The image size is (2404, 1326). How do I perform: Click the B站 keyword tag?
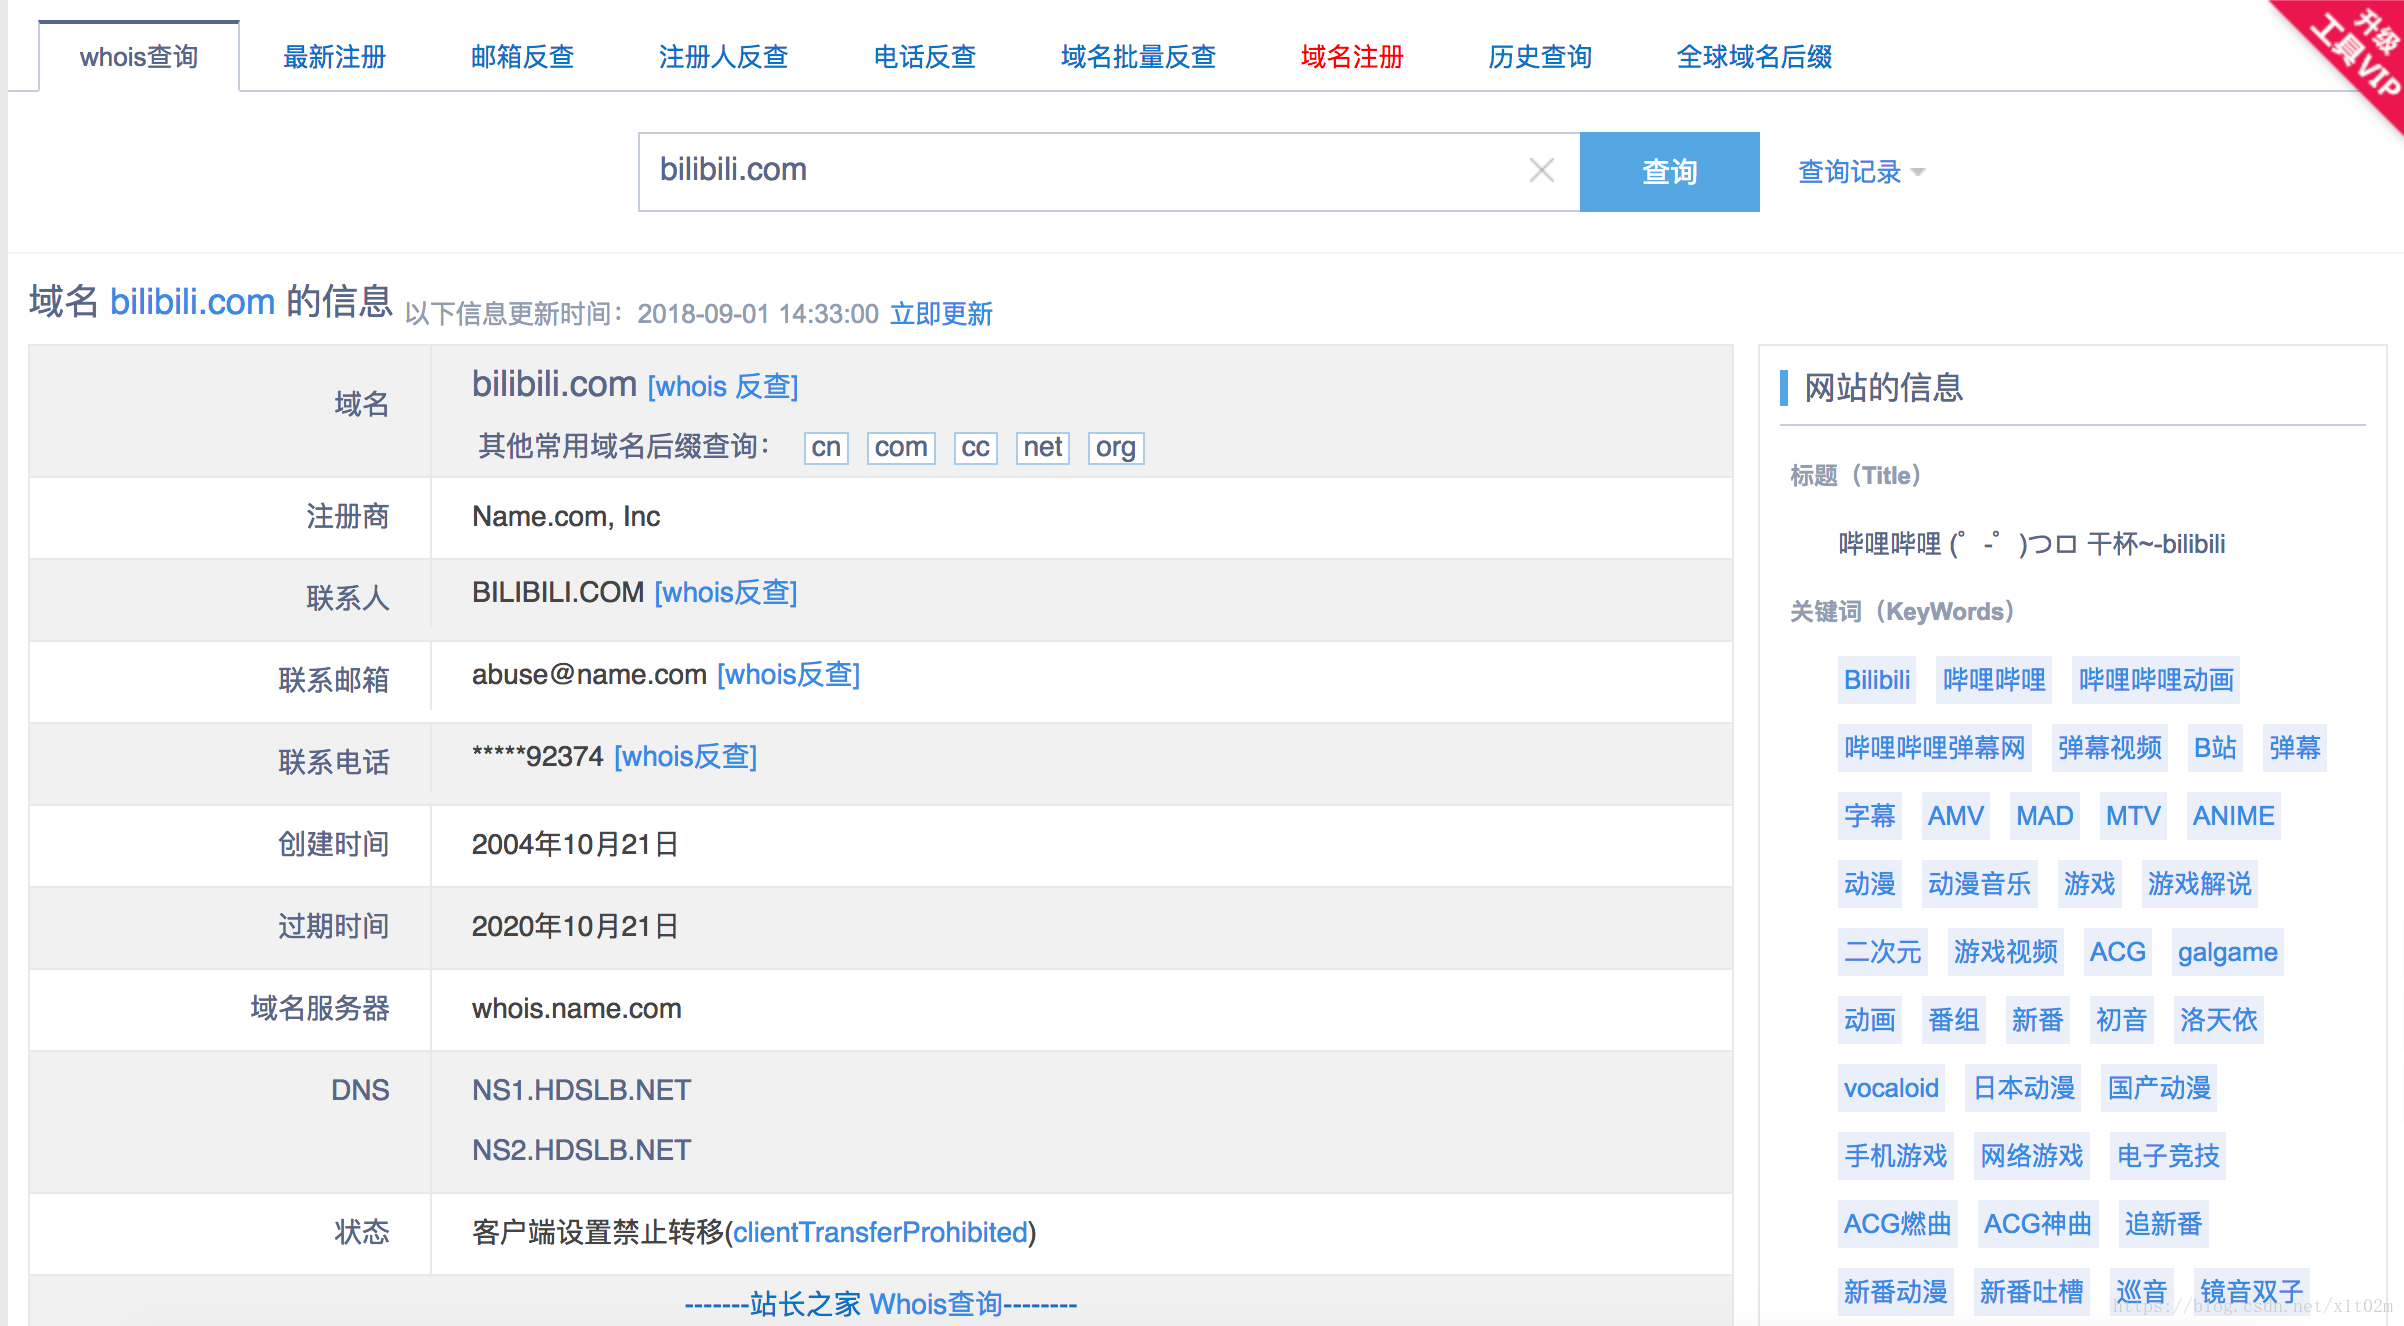coord(2214,748)
